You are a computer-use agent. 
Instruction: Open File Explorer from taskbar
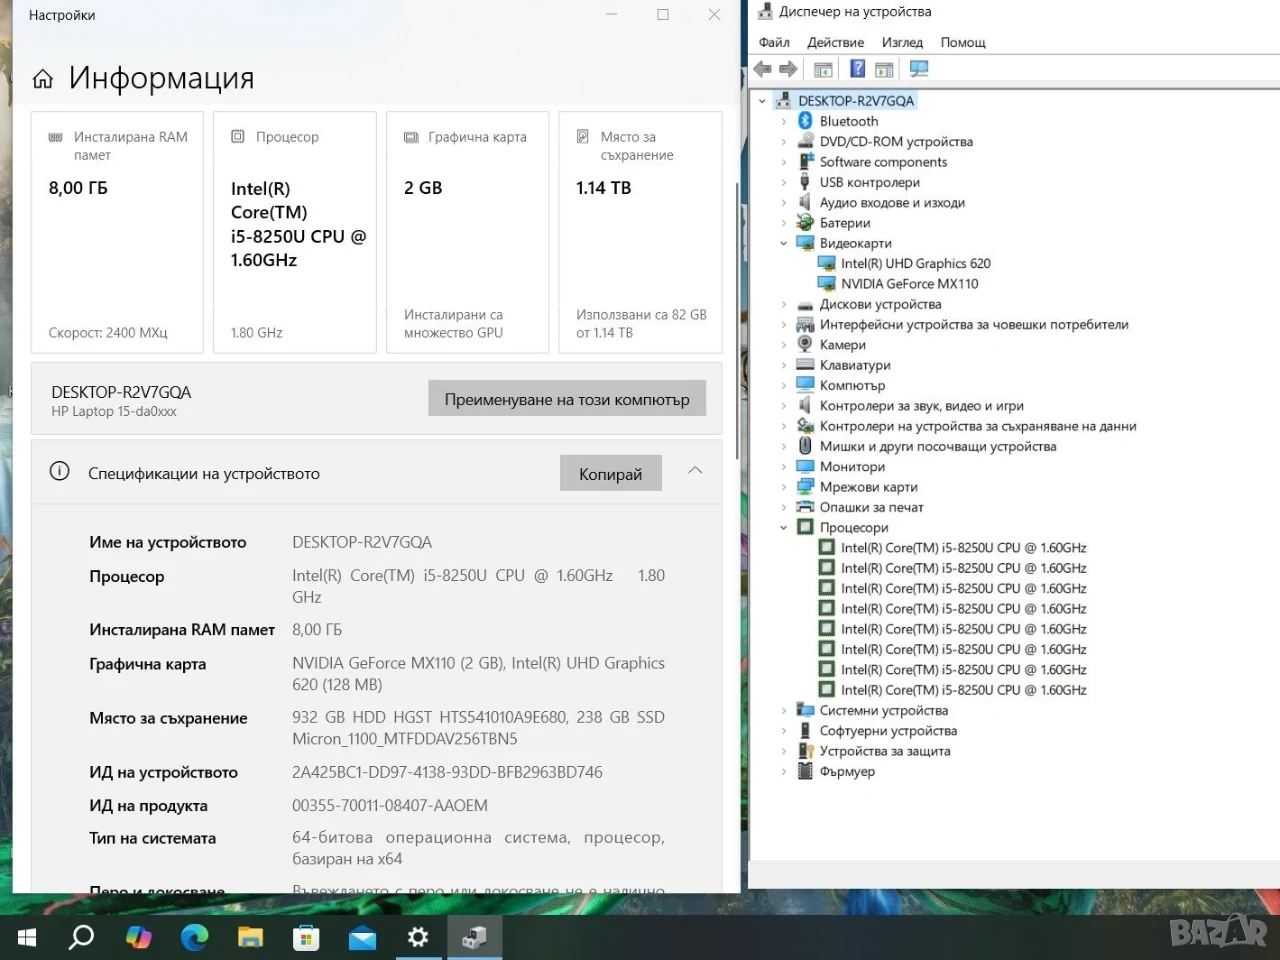[250, 937]
